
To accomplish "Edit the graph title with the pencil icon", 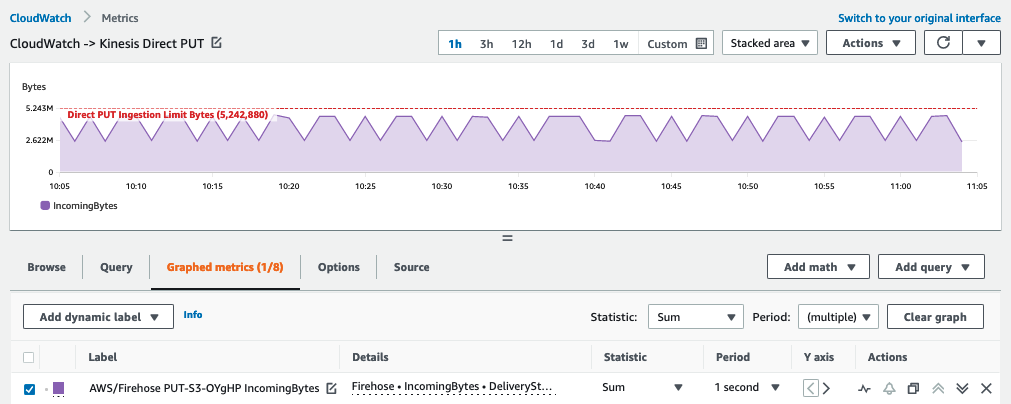I will [217, 44].
